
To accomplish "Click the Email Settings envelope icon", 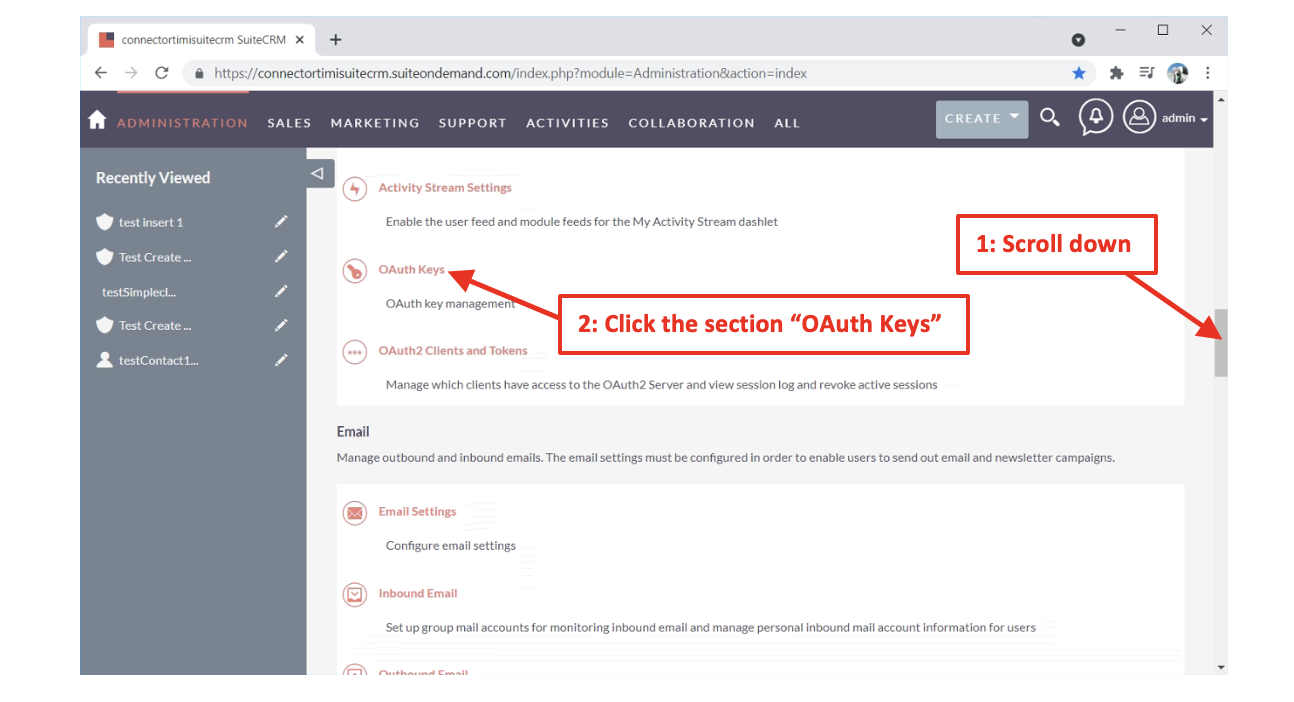I will [x=354, y=513].
